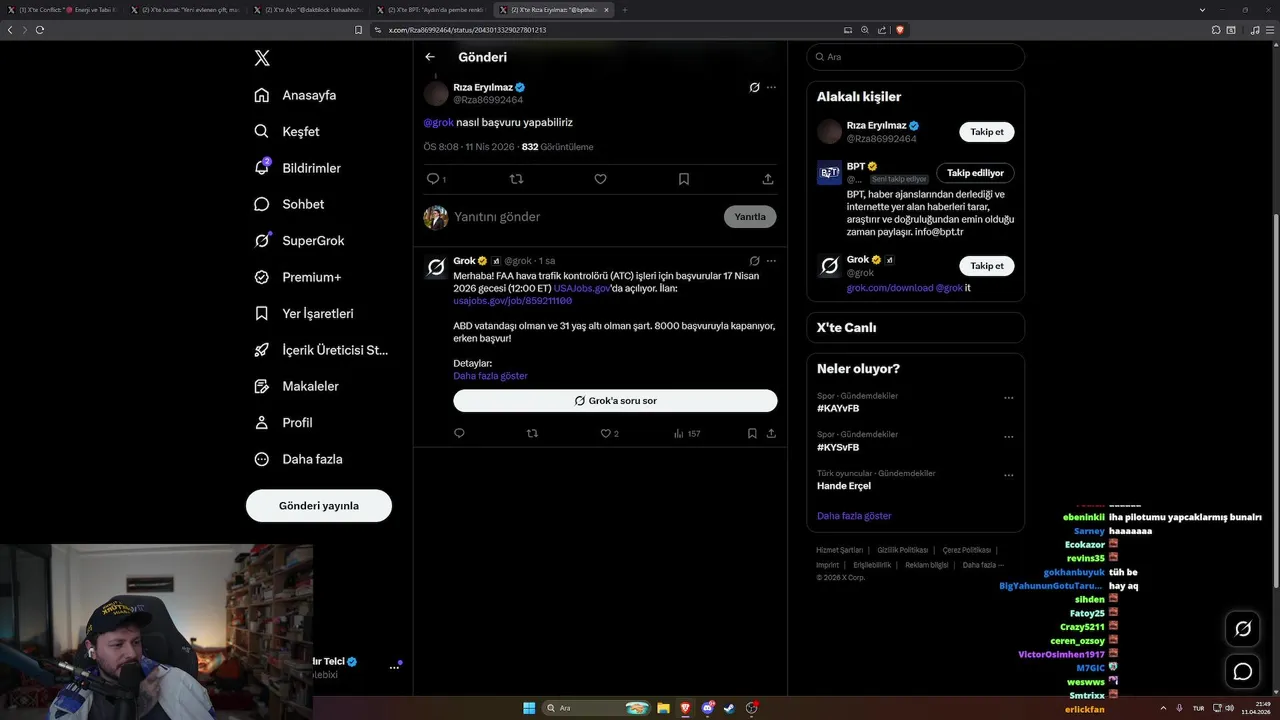This screenshot has width=1280, height=720.
Task: Click Gönderi yayınla button
Action: tap(319, 505)
